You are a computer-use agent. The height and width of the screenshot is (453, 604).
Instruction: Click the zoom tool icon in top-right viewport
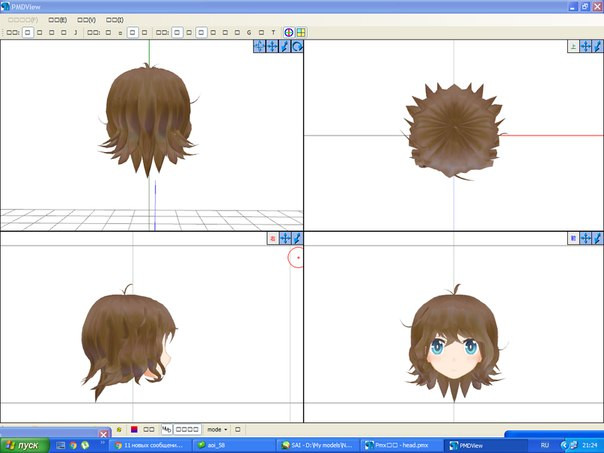click(597, 47)
